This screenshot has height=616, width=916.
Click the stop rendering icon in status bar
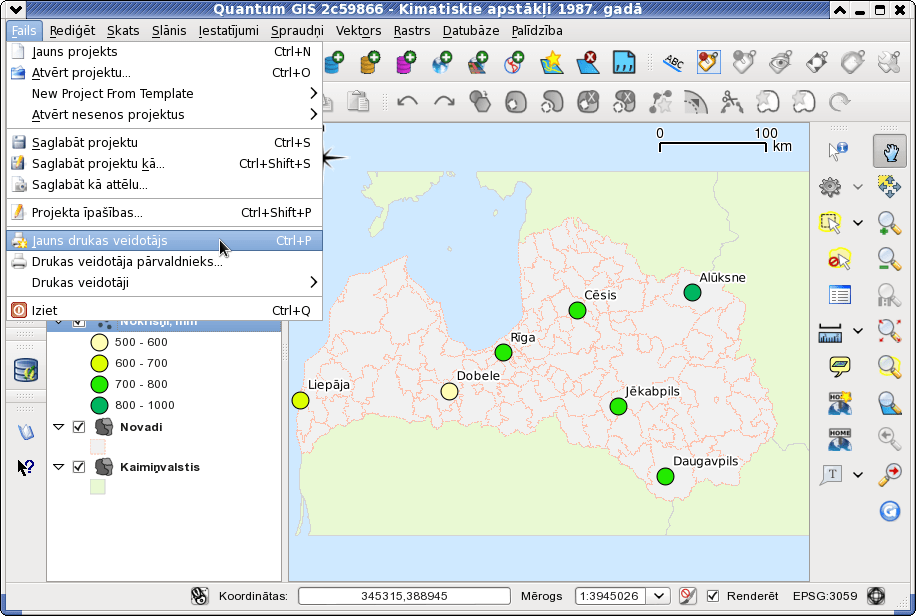tap(688, 596)
